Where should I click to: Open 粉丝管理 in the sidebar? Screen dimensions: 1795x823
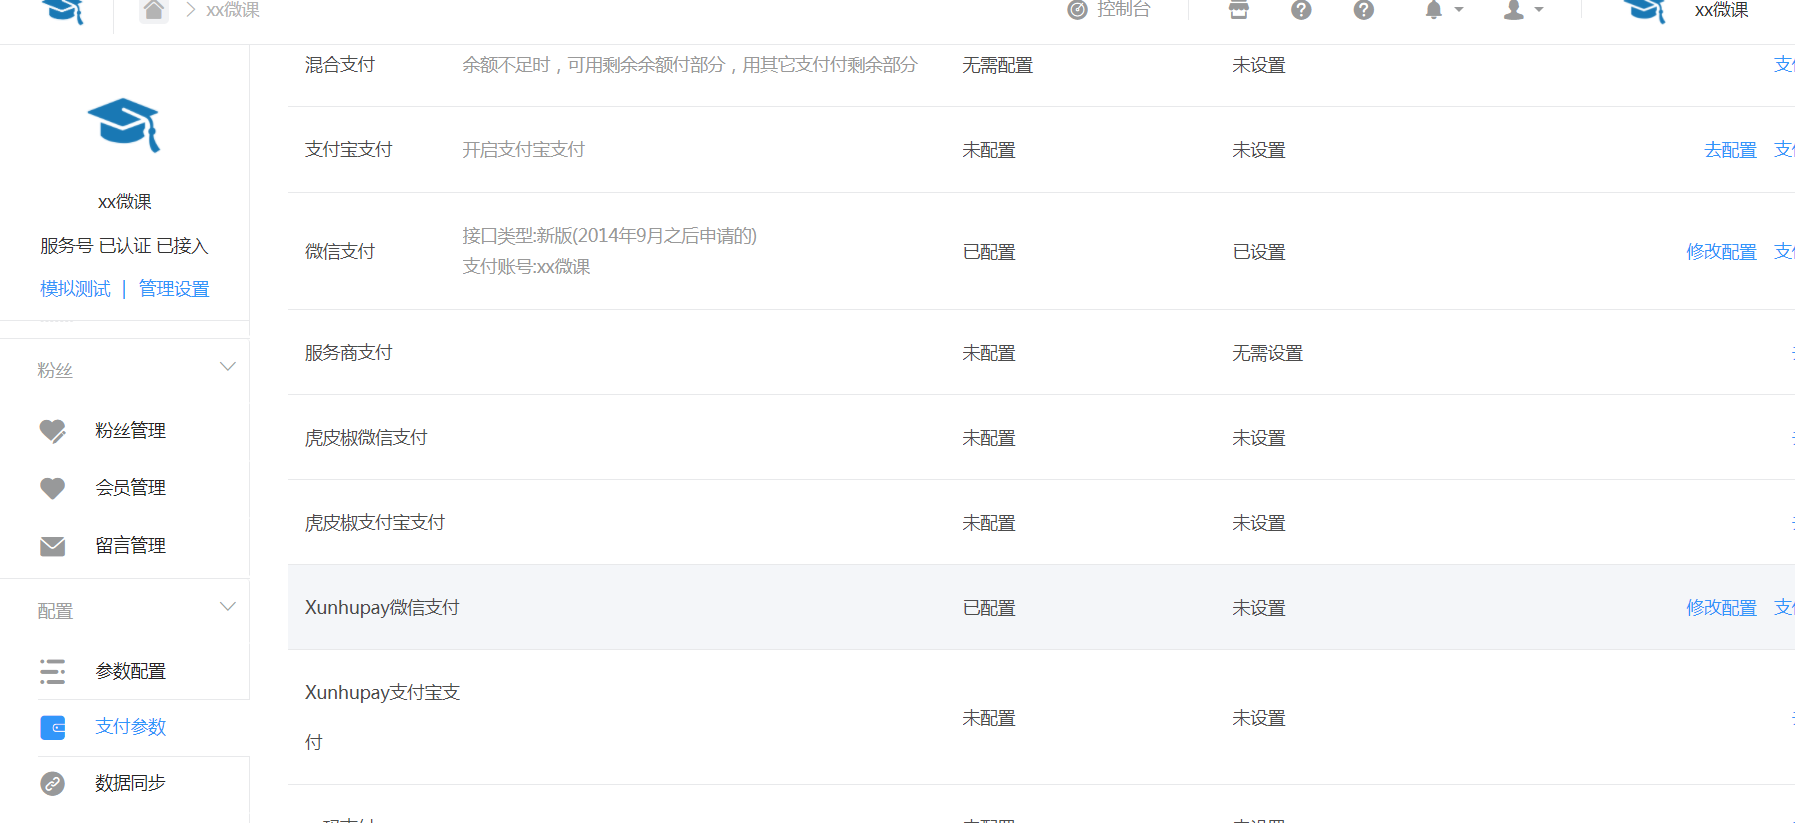[130, 431]
